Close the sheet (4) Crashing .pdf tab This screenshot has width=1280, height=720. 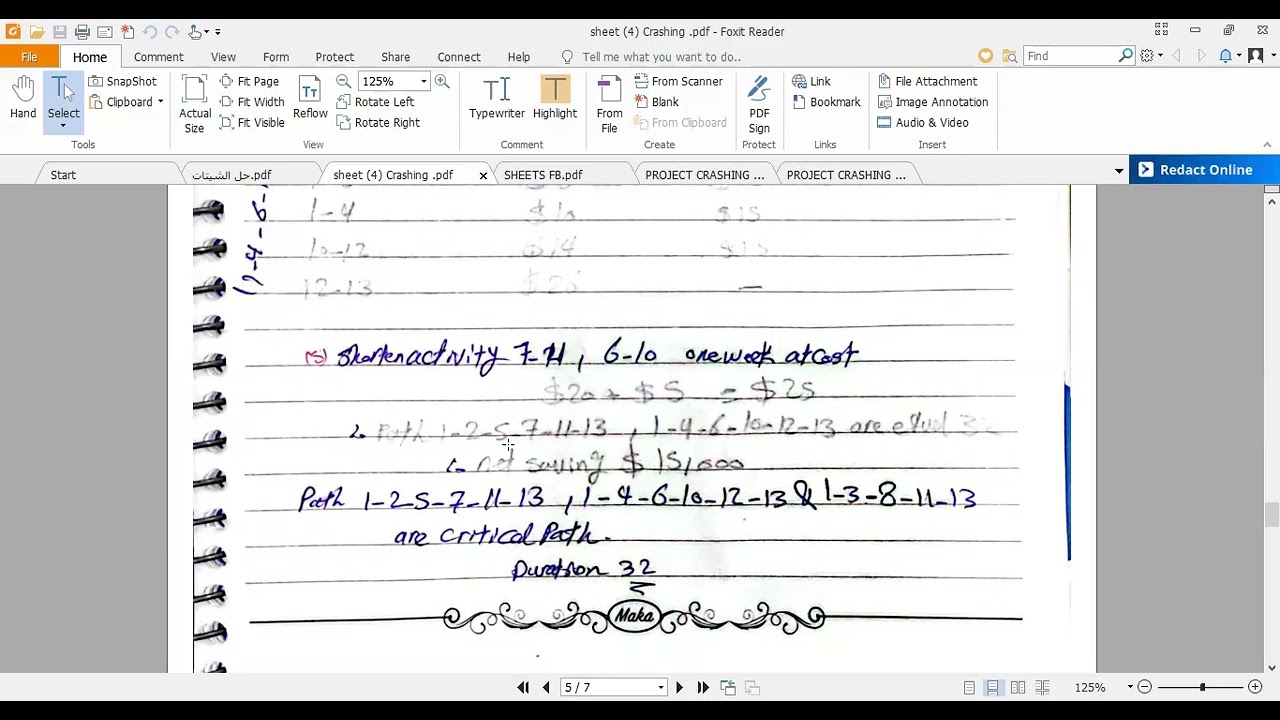coord(483,175)
